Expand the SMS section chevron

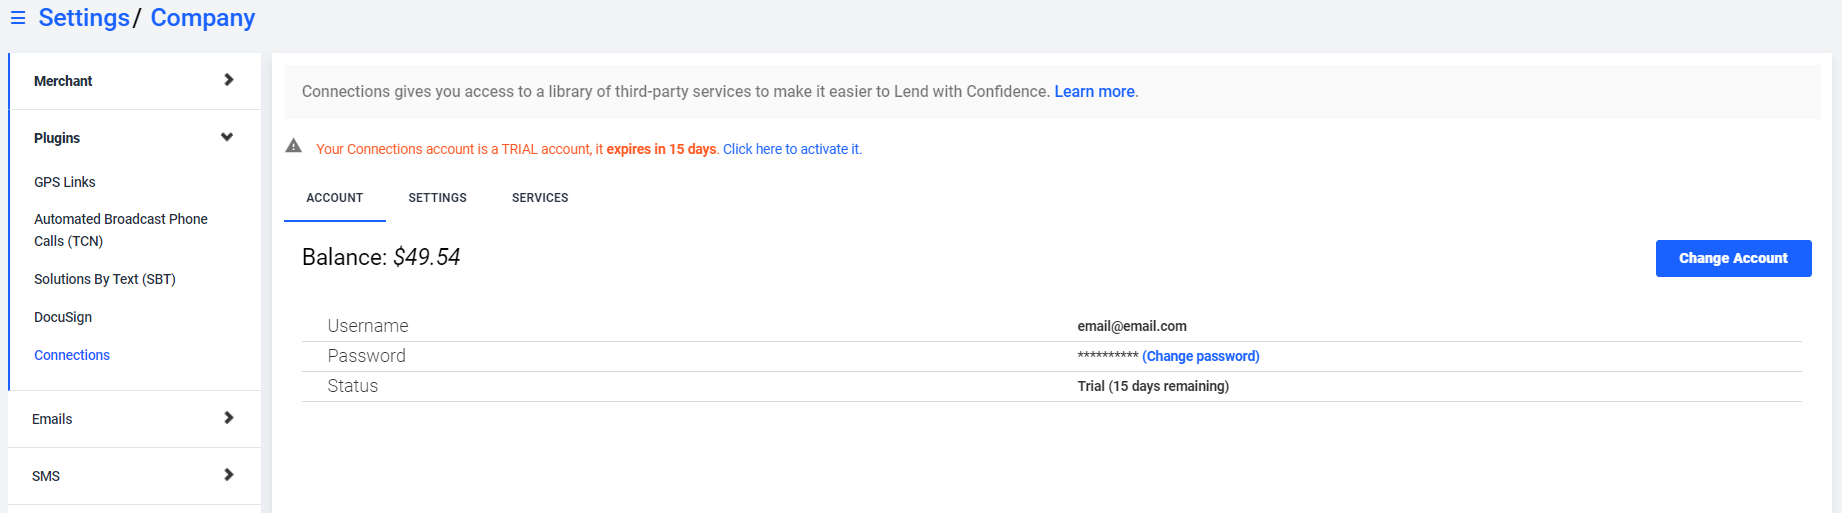(x=228, y=475)
